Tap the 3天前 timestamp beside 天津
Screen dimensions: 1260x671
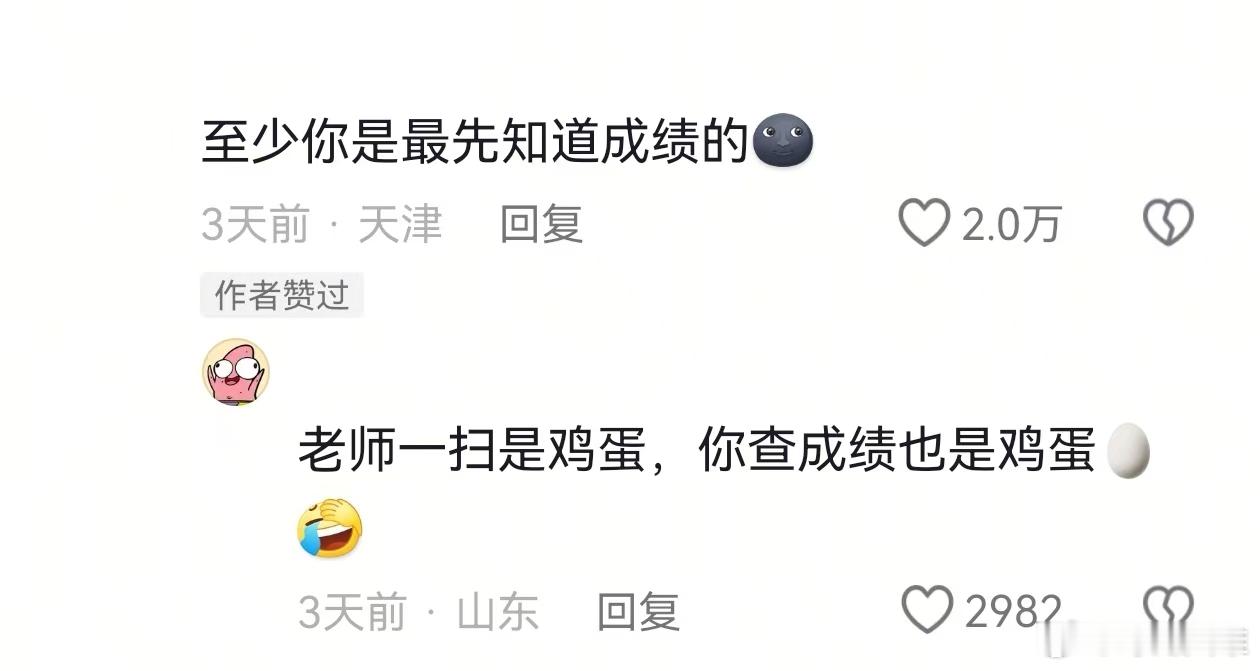256,225
